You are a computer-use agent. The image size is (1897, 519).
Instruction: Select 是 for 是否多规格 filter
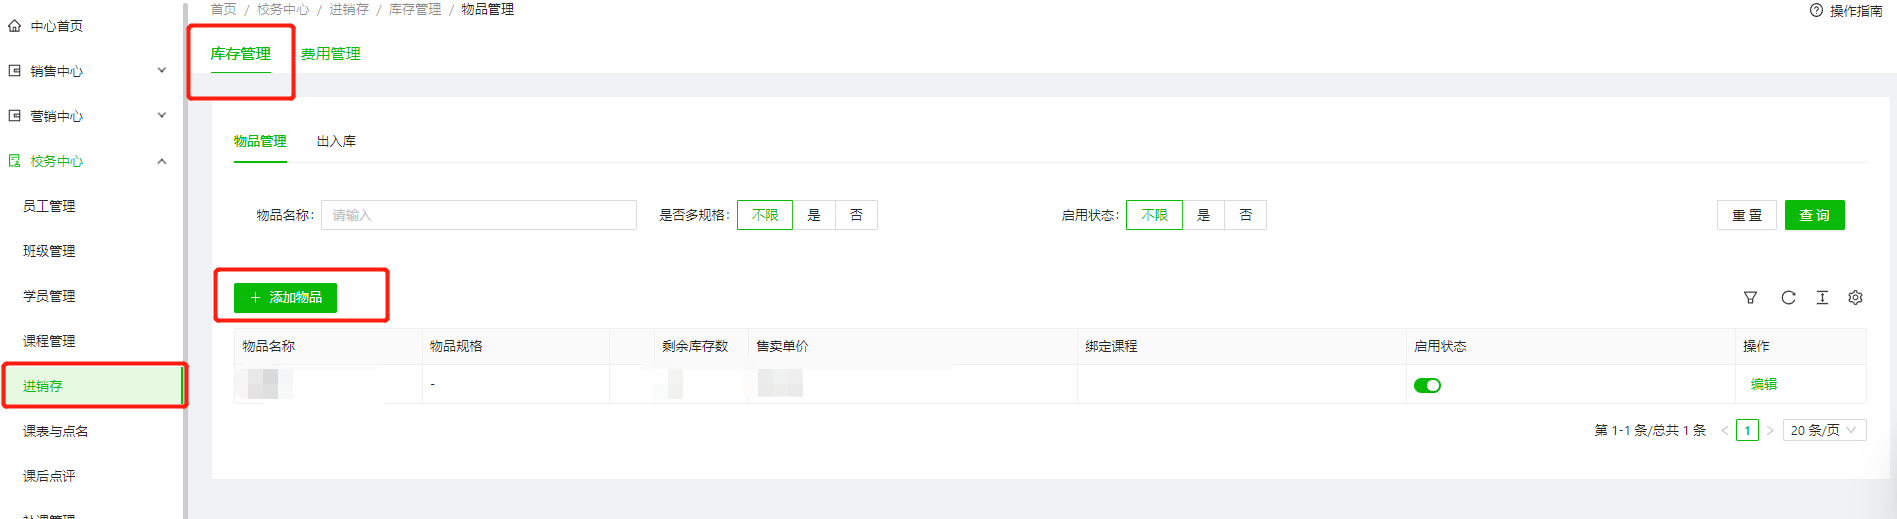814,215
